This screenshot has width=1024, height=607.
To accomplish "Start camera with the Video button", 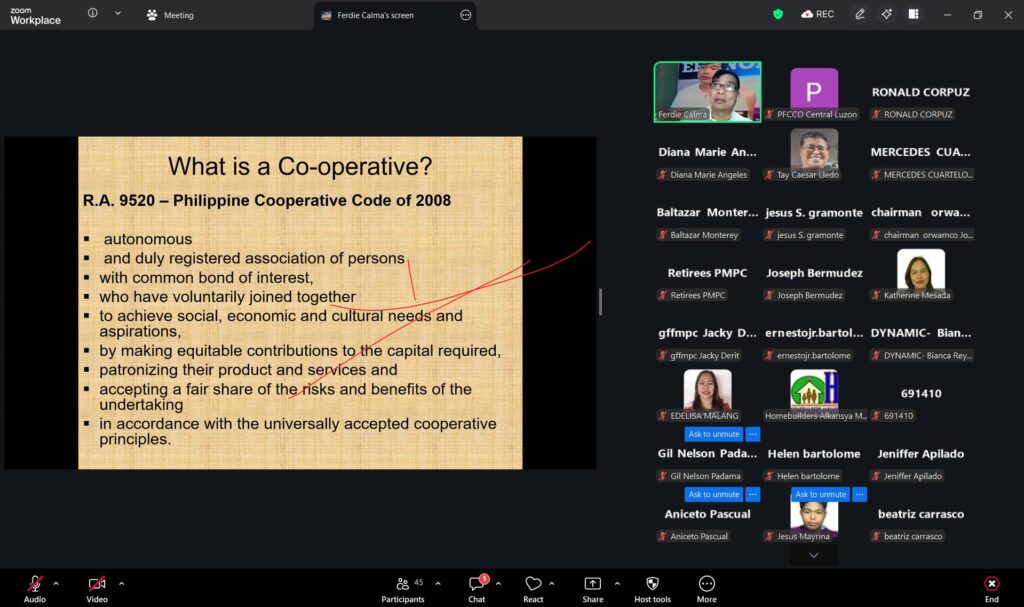I will tap(97, 584).
